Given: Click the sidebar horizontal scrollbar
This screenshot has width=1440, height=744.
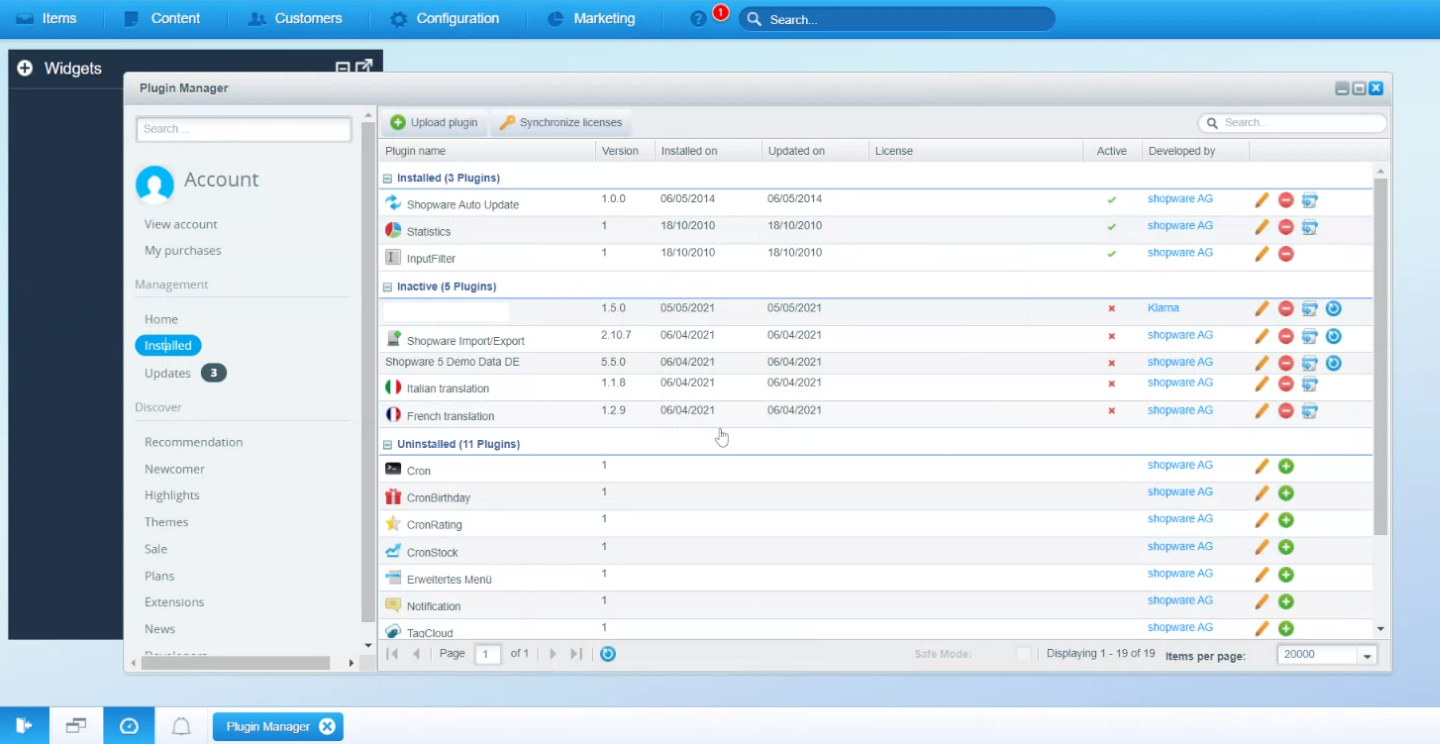Looking at the screenshot, I should pos(236,663).
